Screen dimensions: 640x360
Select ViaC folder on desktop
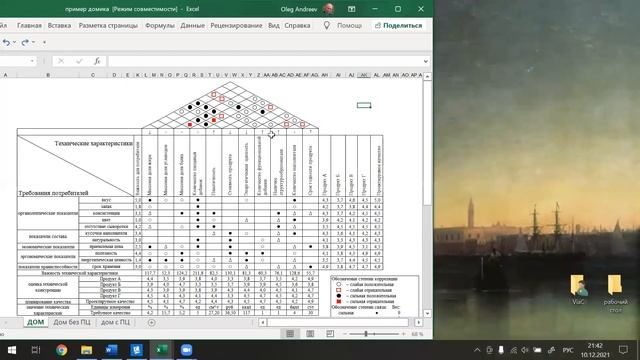578,289
